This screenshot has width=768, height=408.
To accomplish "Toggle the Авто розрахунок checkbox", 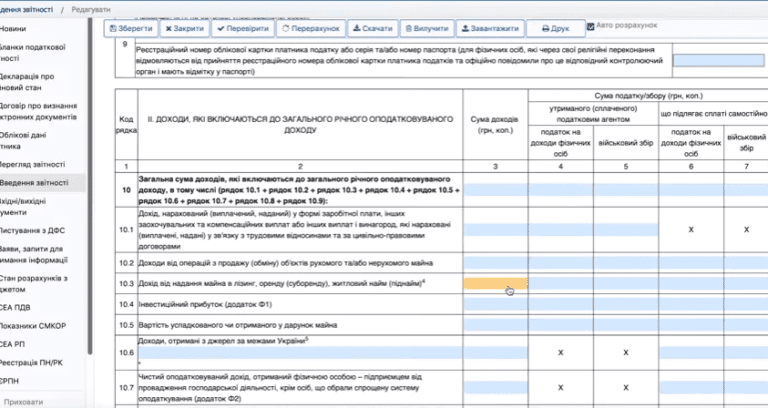I will coord(591,26).
